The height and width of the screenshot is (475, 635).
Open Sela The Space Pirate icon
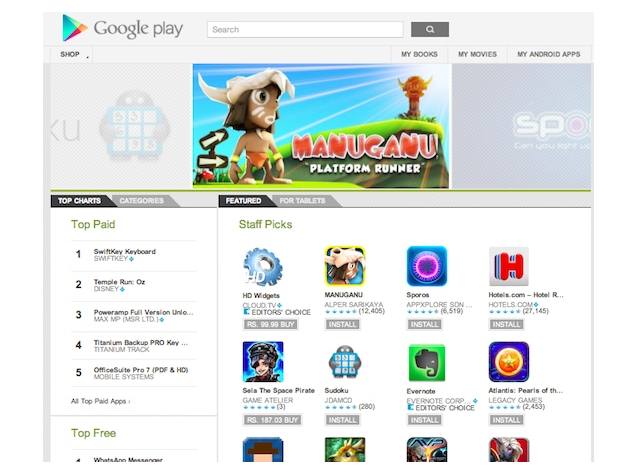pos(263,362)
